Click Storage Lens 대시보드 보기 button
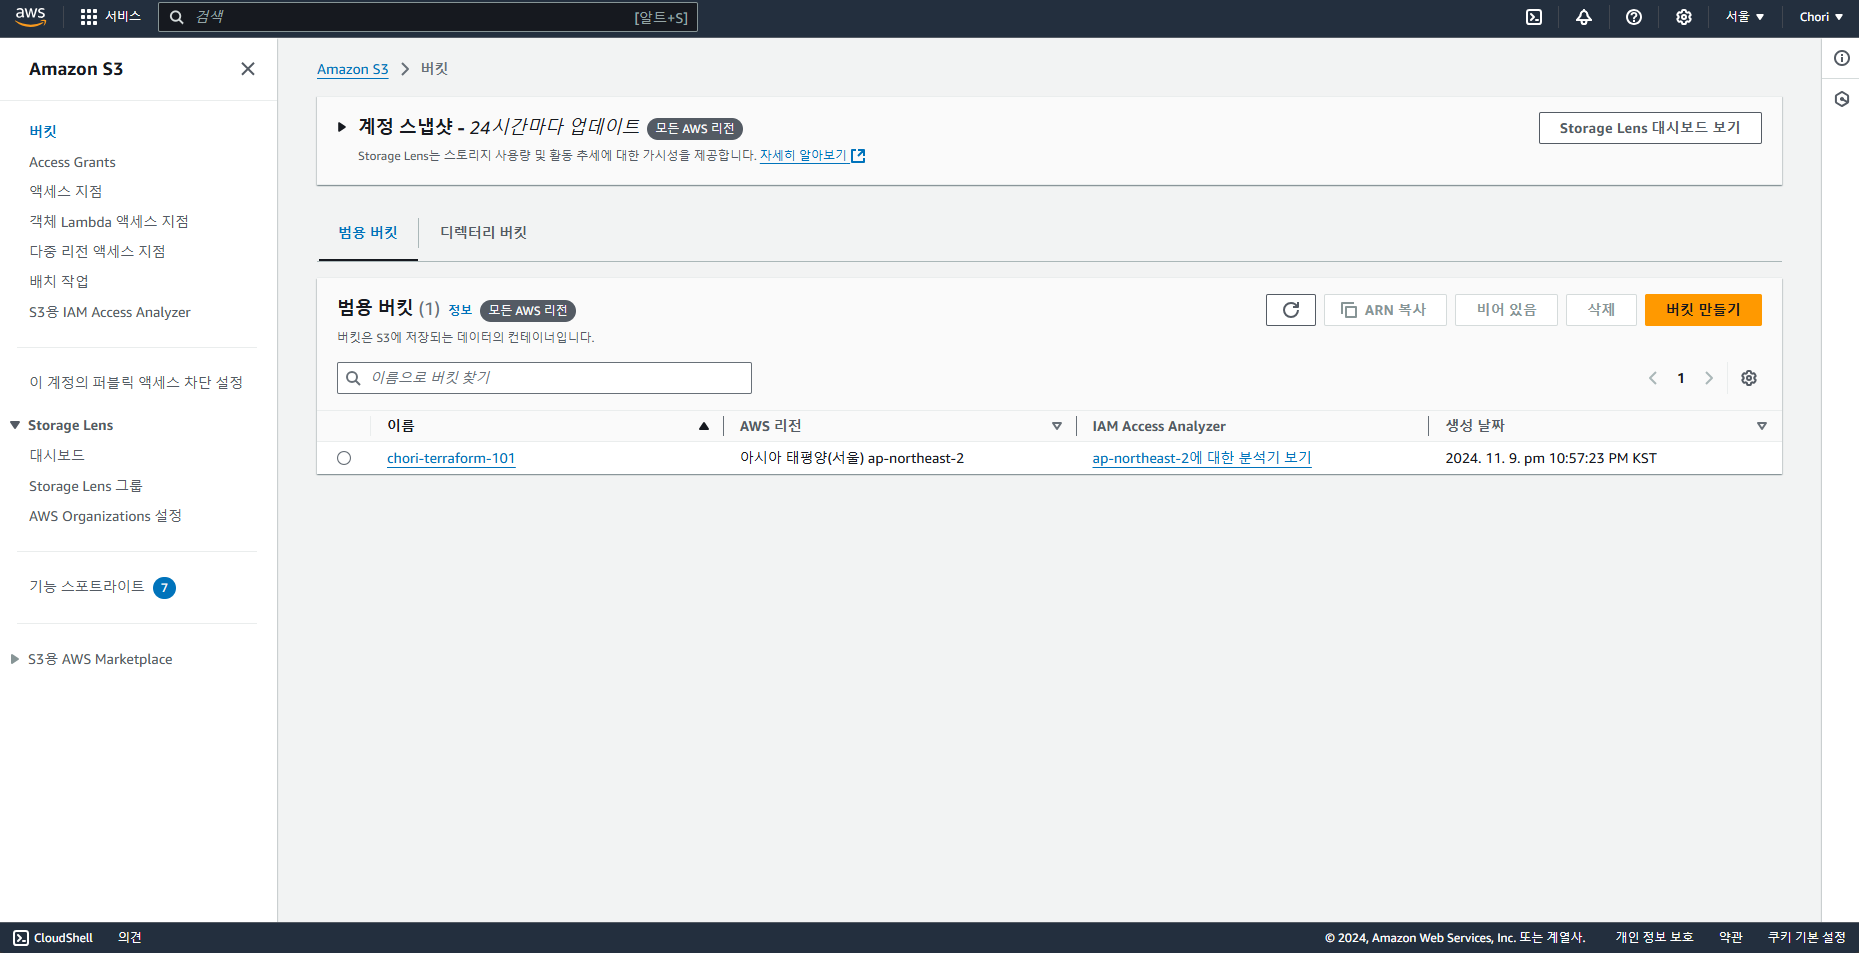Viewport: 1859px width, 953px height. [x=1650, y=128]
